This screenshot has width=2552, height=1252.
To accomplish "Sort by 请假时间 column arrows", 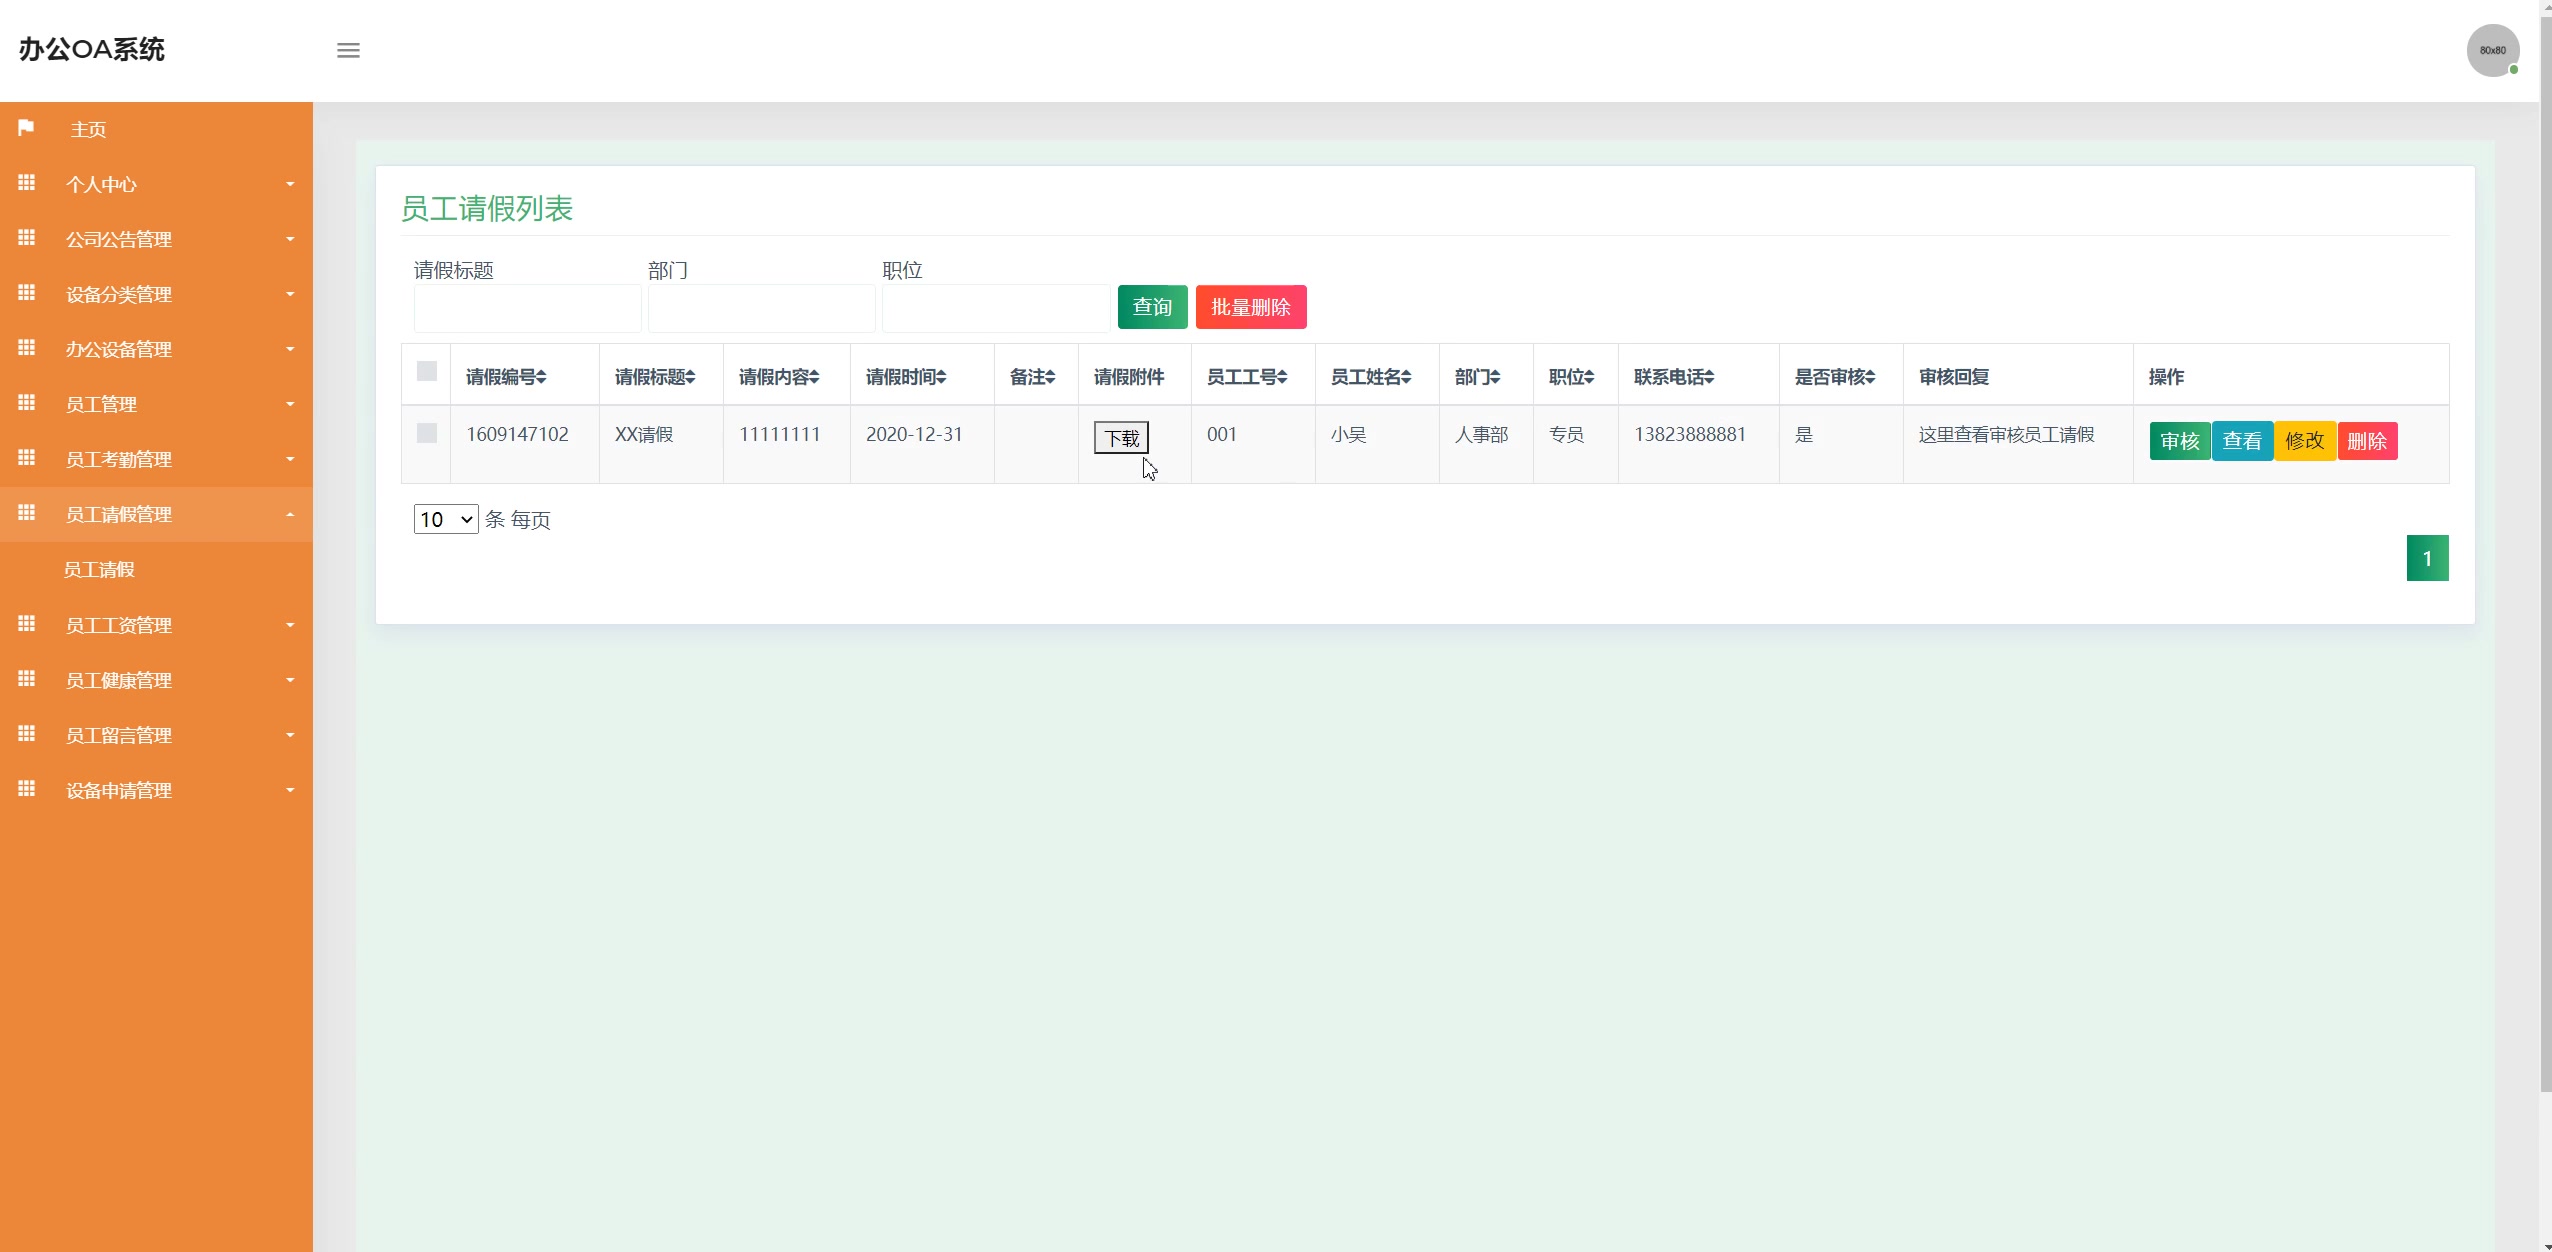I will tap(941, 377).
